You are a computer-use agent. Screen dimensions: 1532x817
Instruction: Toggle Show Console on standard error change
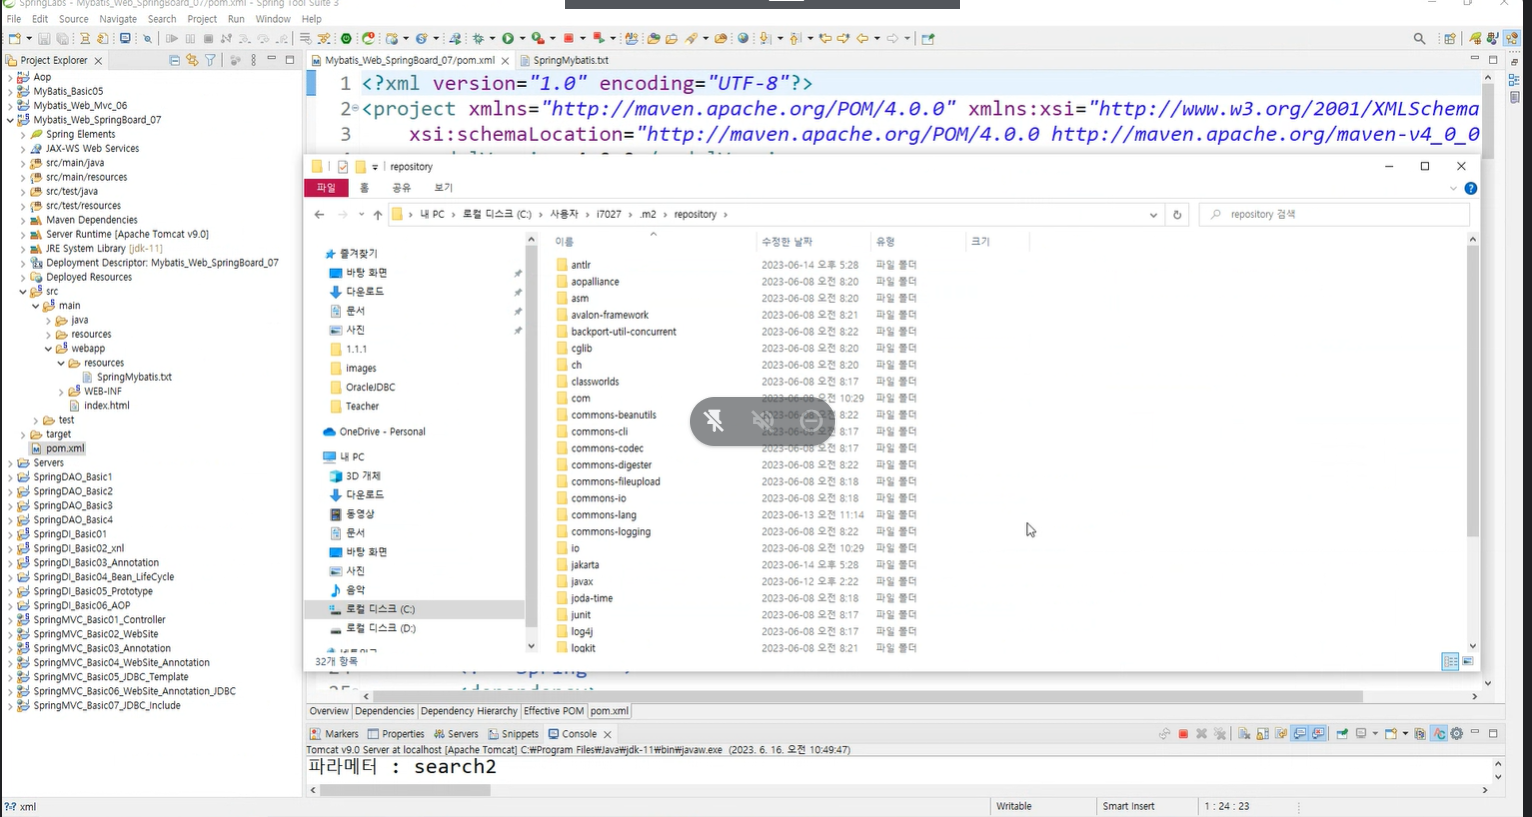pyautogui.click(x=1318, y=734)
